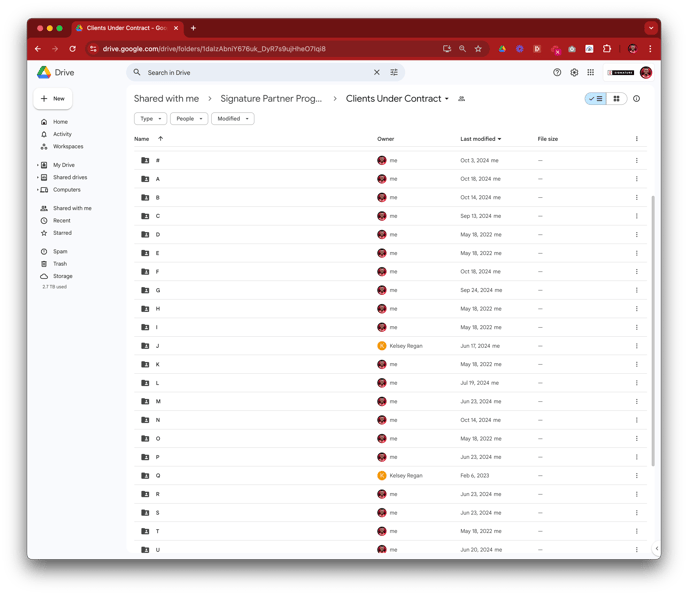
Task: Show the view details info icon
Action: 636,99
